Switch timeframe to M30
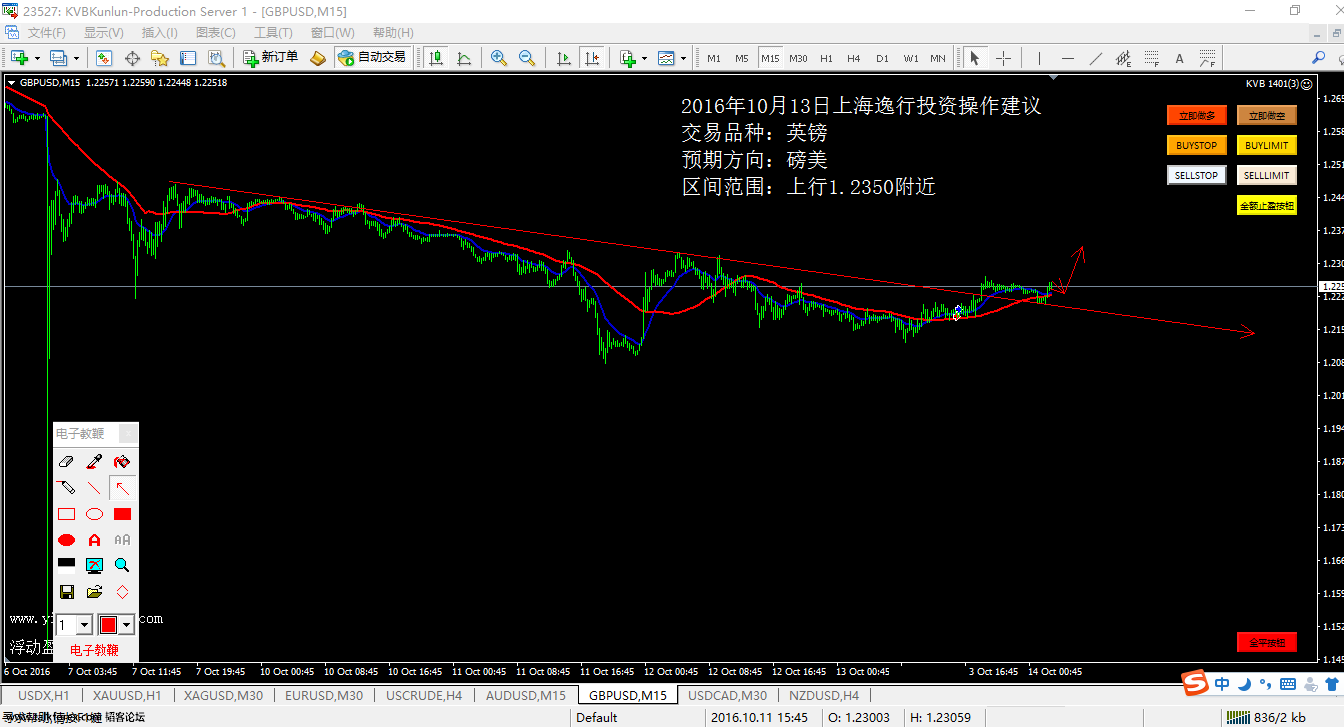 (x=798, y=58)
